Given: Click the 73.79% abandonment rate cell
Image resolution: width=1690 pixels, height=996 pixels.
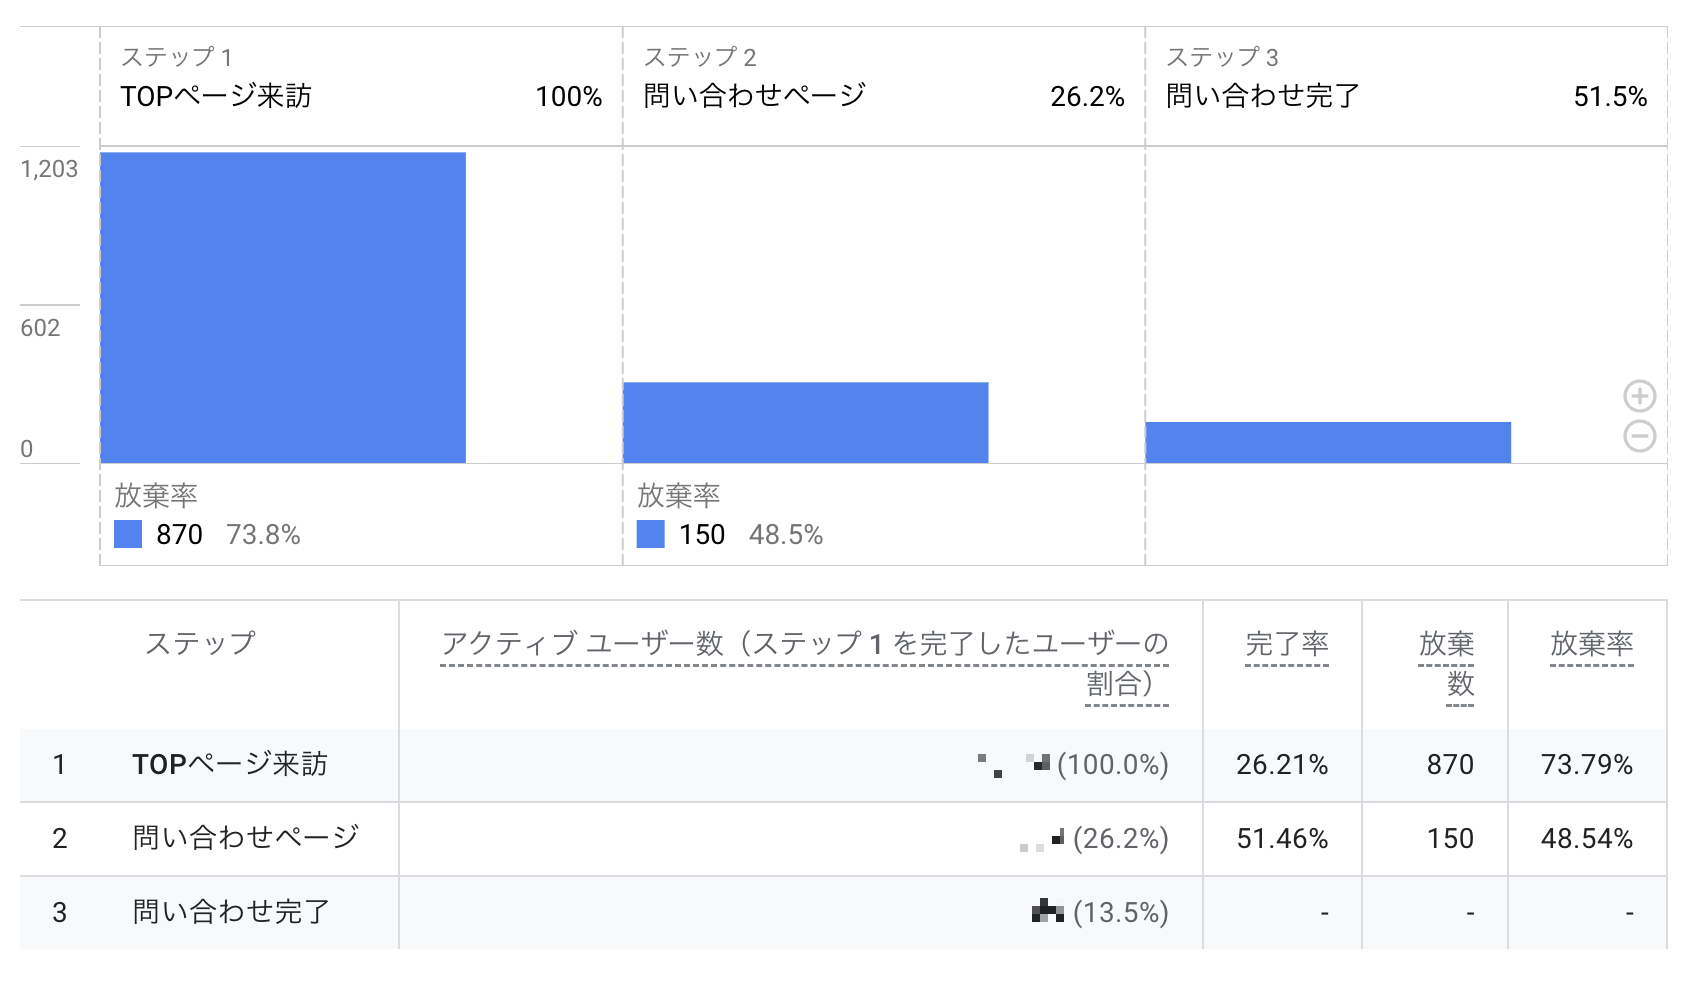Looking at the screenshot, I should [1586, 765].
